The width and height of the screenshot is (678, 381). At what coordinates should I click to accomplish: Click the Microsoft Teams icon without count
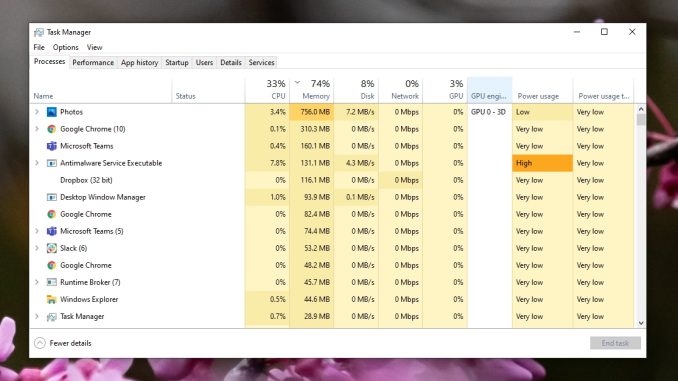tap(51, 146)
